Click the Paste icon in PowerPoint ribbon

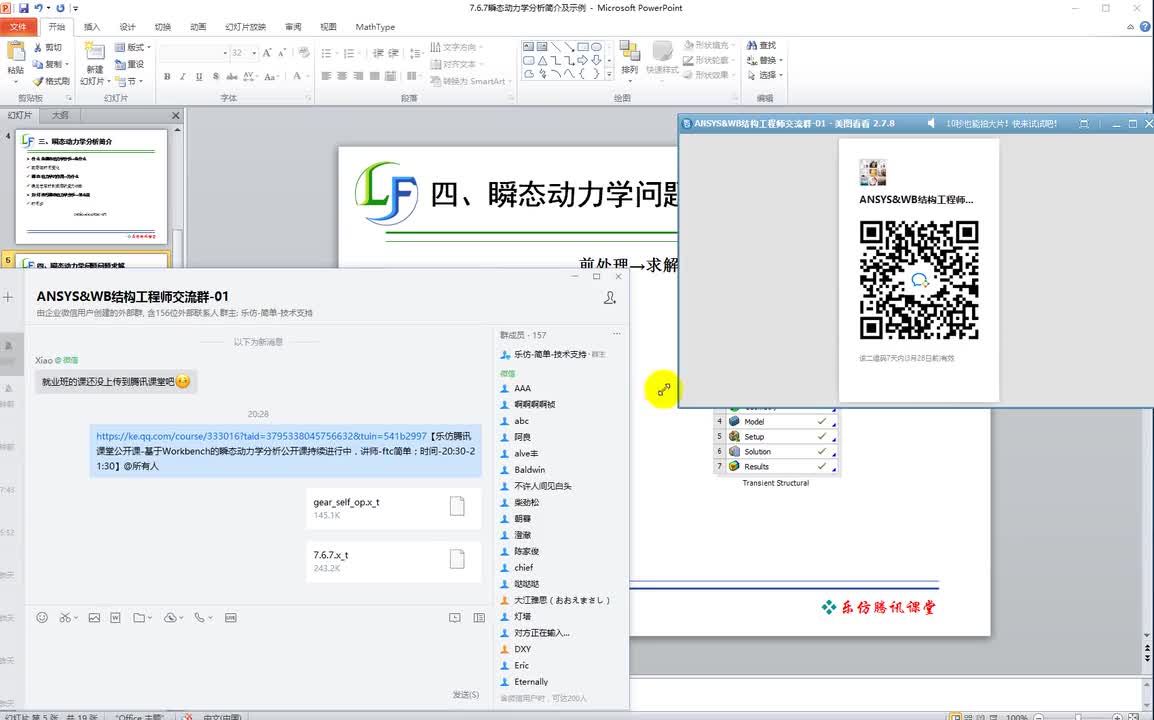(15, 52)
